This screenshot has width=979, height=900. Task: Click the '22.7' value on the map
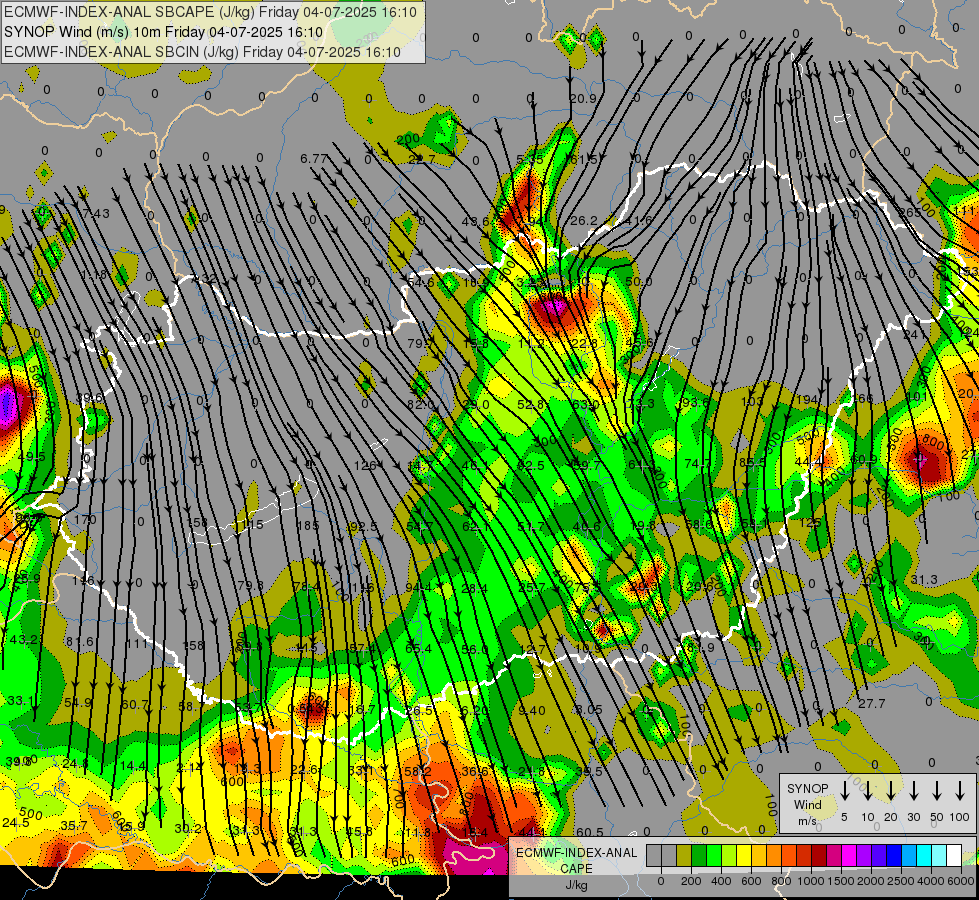[421, 159]
